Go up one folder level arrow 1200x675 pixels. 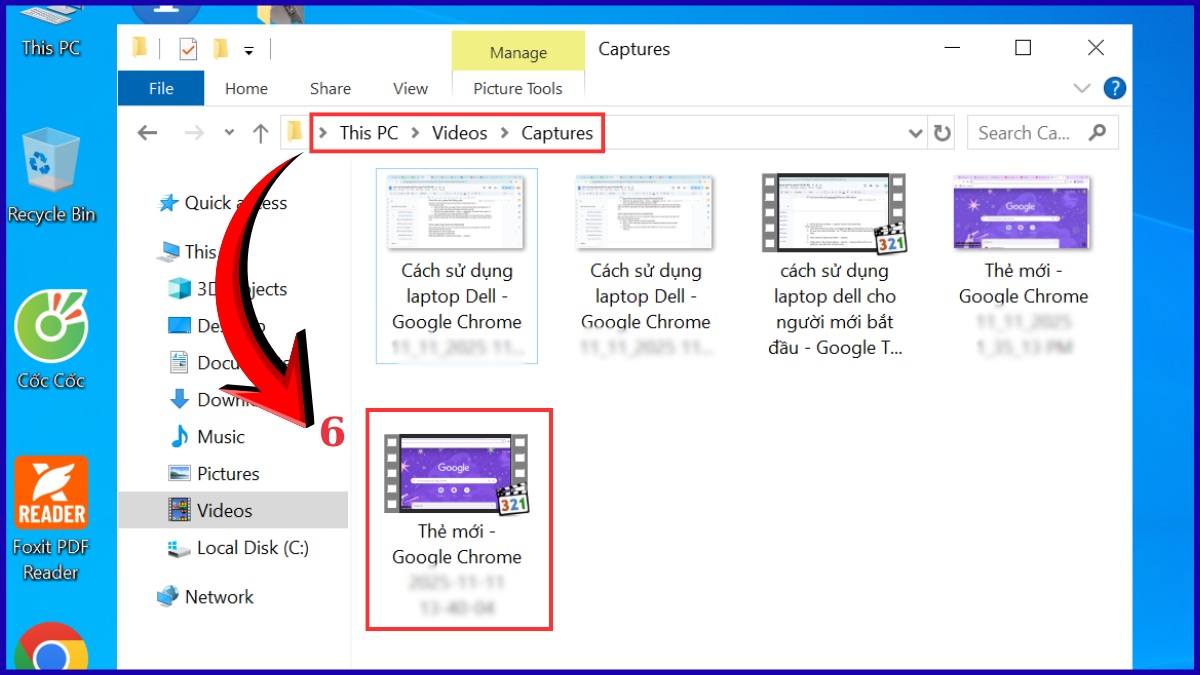[261, 132]
